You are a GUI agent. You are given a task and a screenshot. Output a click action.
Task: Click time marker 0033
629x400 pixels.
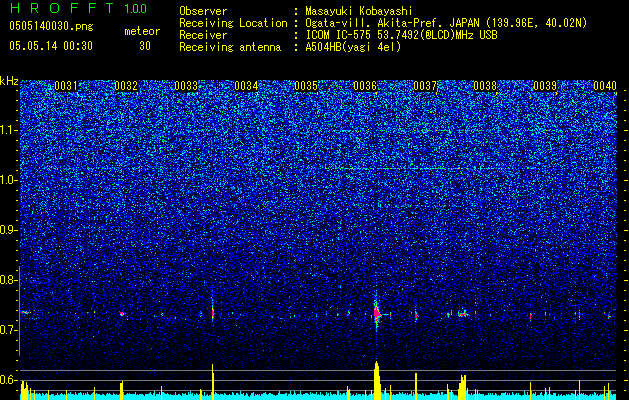186,86
